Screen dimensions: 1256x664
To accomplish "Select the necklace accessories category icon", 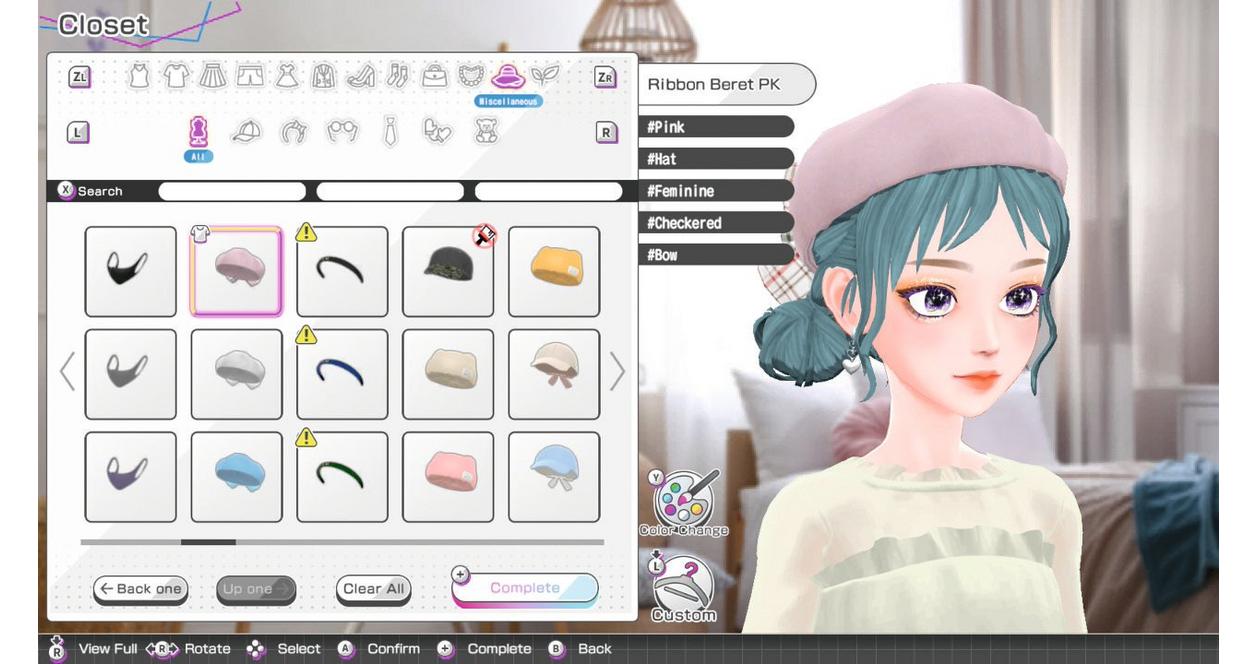I will coord(471,76).
